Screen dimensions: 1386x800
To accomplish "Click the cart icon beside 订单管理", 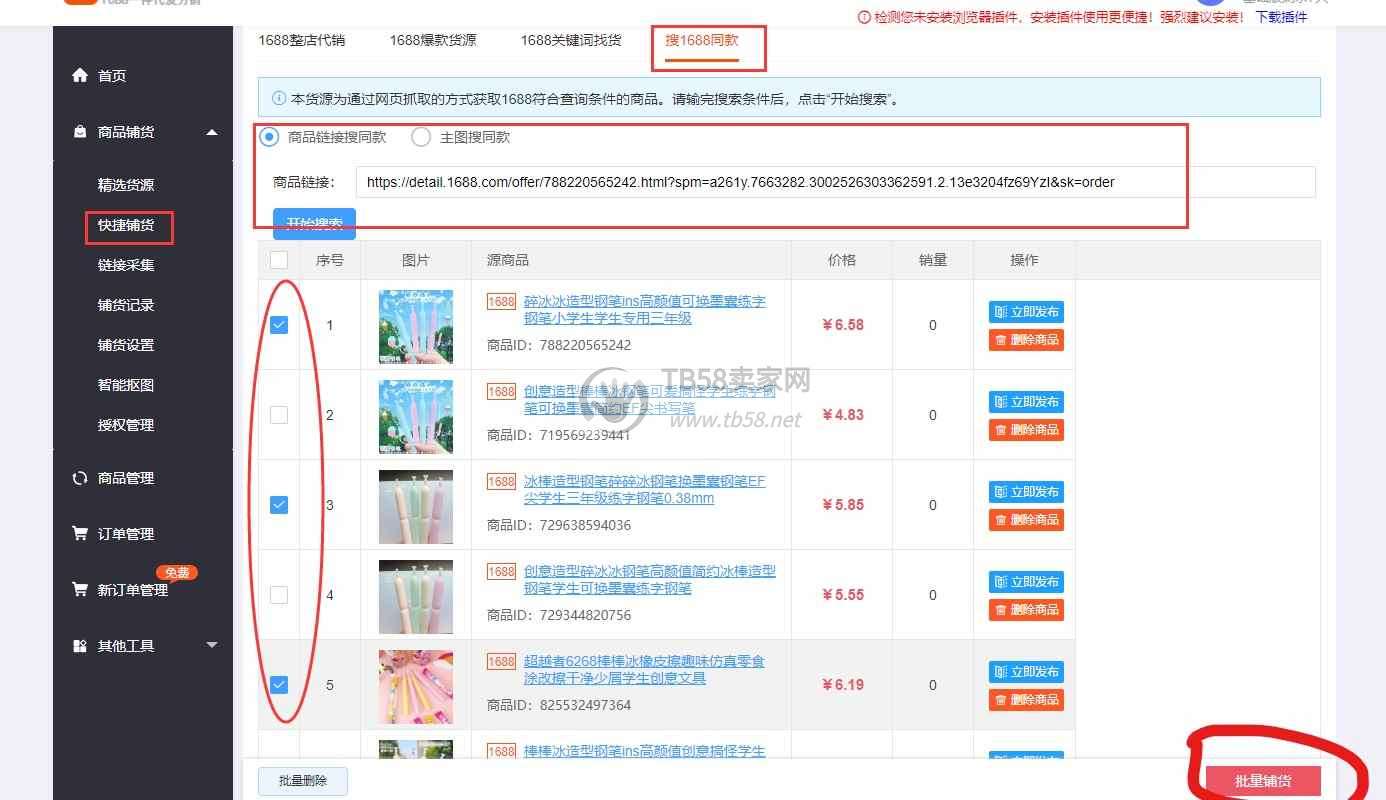I will 80,534.
